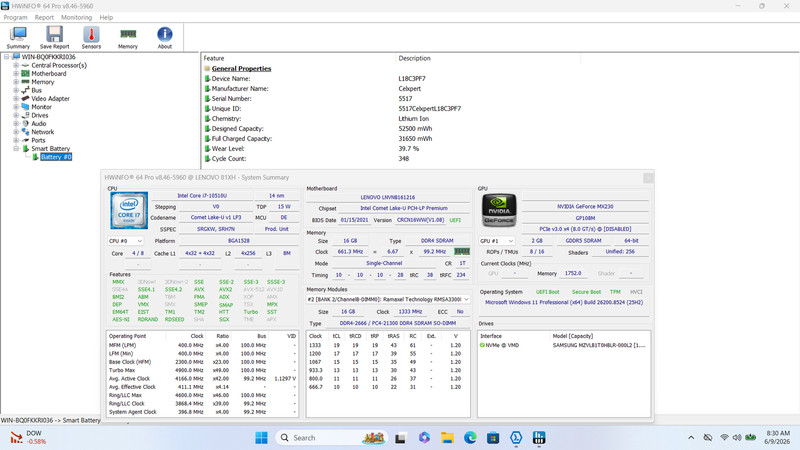This screenshot has width=800, height=450.
Task: Collapse the Smart Battery tree node
Action: 16,148
